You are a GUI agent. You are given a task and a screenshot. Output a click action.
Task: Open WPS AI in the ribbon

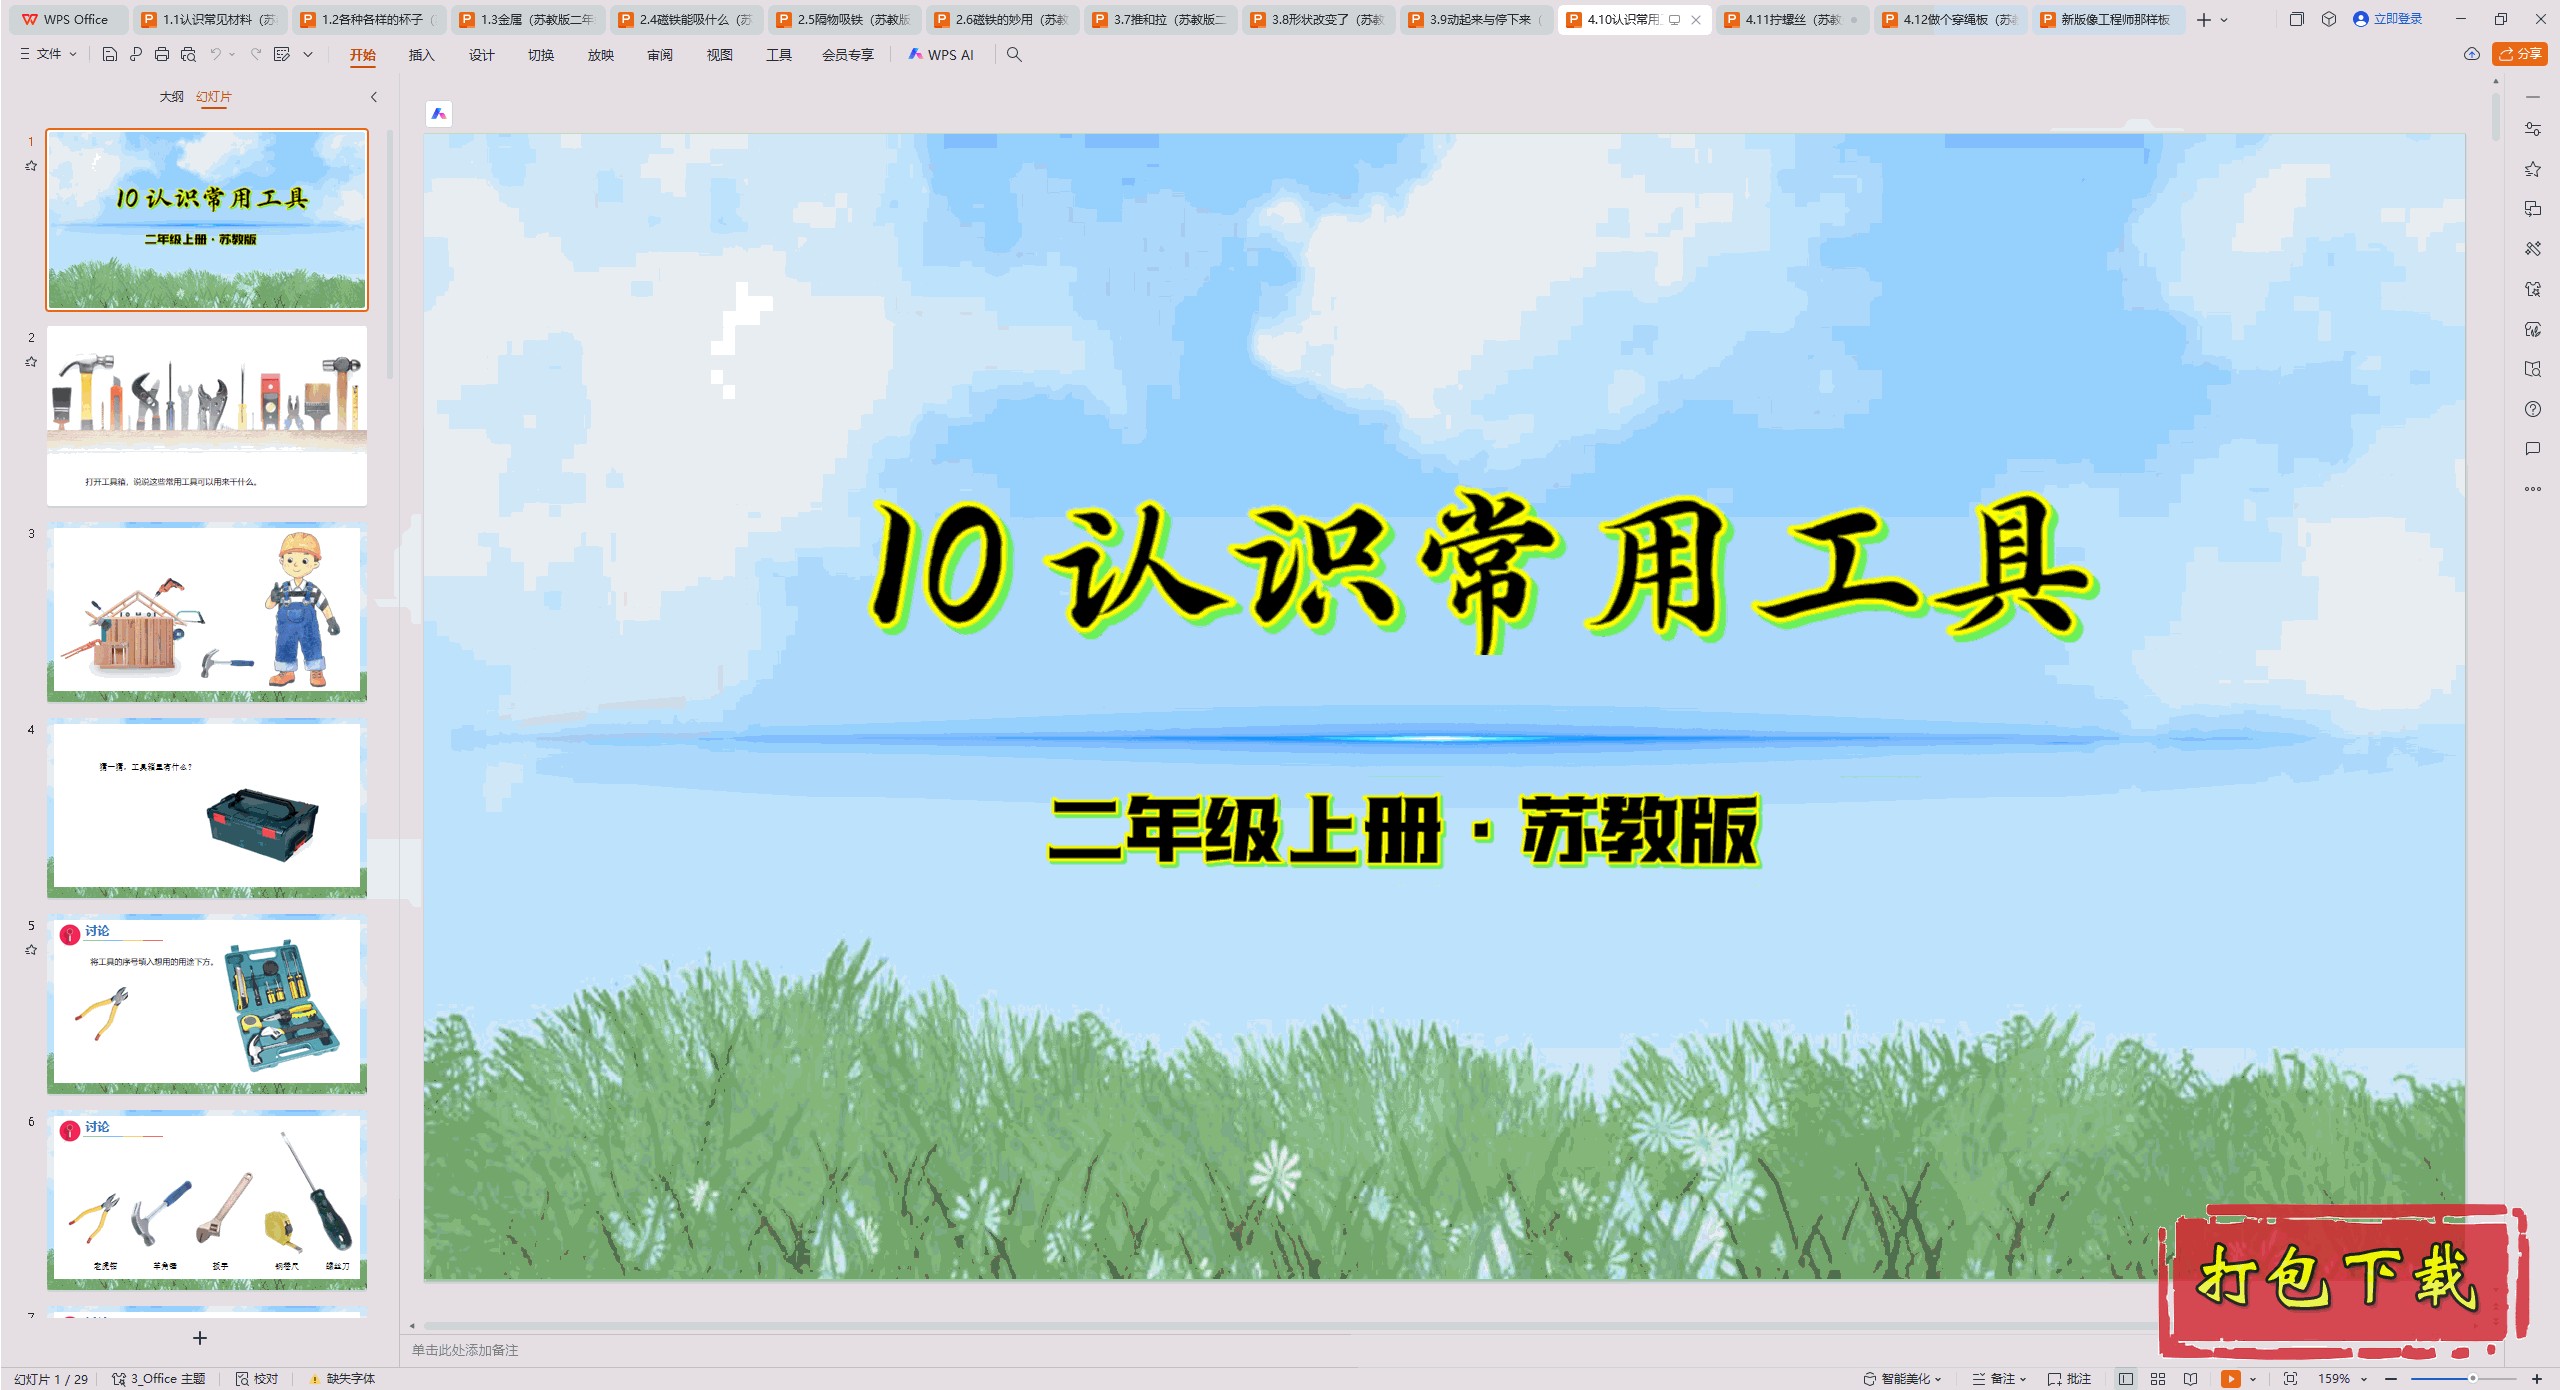(x=941, y=55)
